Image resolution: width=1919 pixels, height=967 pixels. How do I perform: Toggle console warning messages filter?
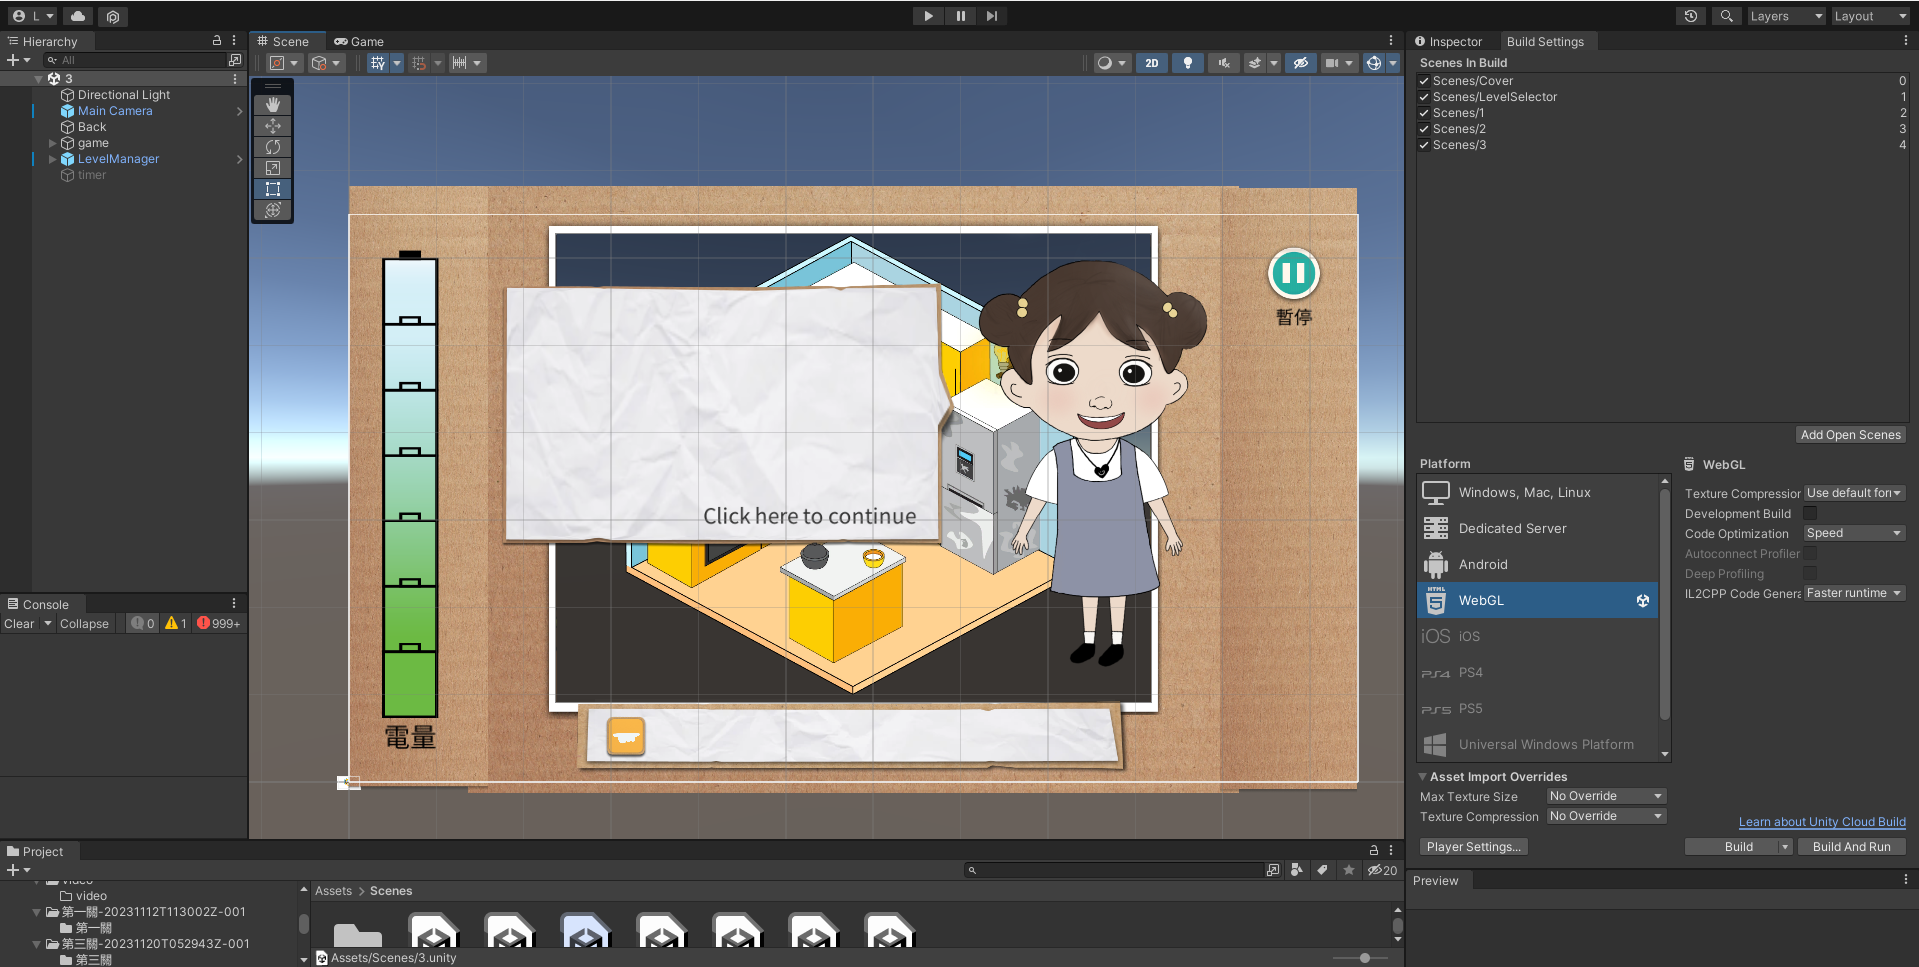(176, 623)
